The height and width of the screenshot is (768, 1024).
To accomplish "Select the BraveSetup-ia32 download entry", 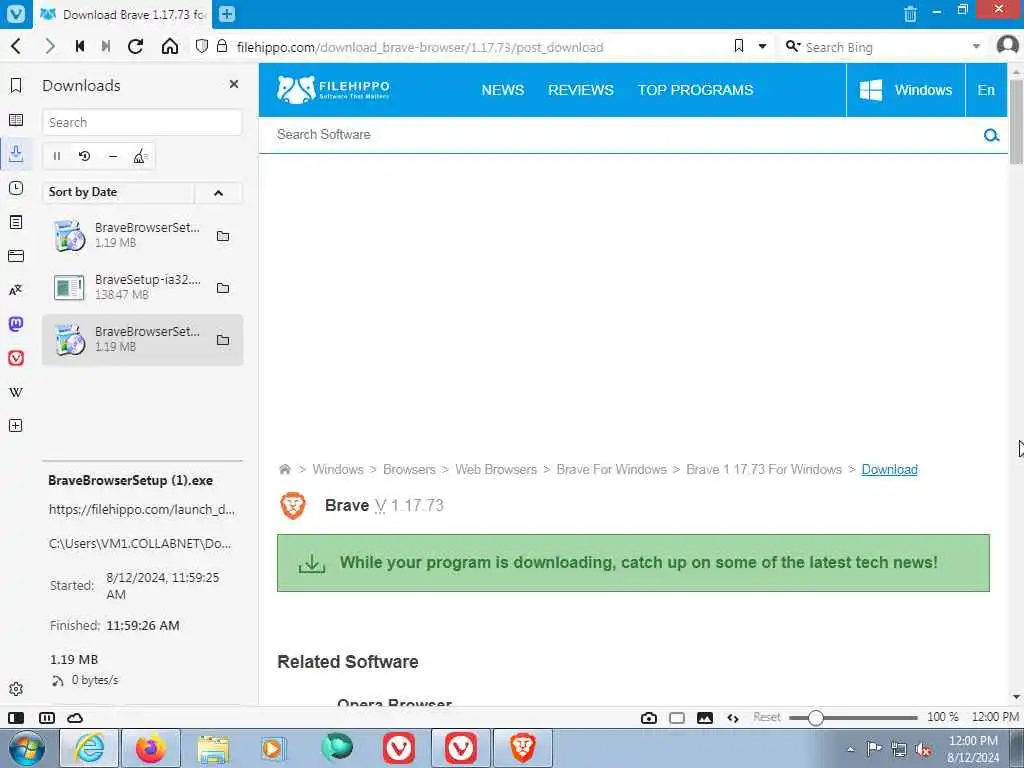I will 142,287.
